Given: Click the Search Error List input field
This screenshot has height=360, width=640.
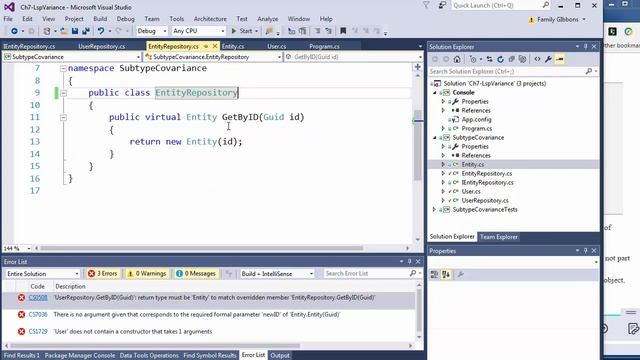Looking at the screenshot, I should tap(367, 273).
